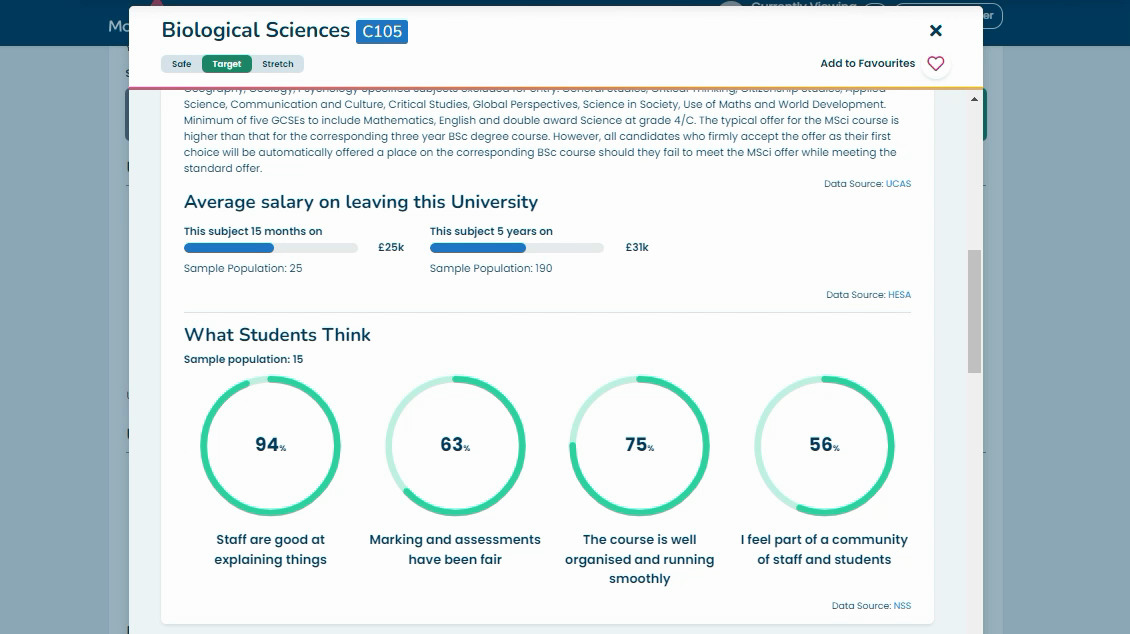Viewport: 1130px width, 634px height.
Task: Click the 'Add to Favourites' label
Action: pos(867,64)
